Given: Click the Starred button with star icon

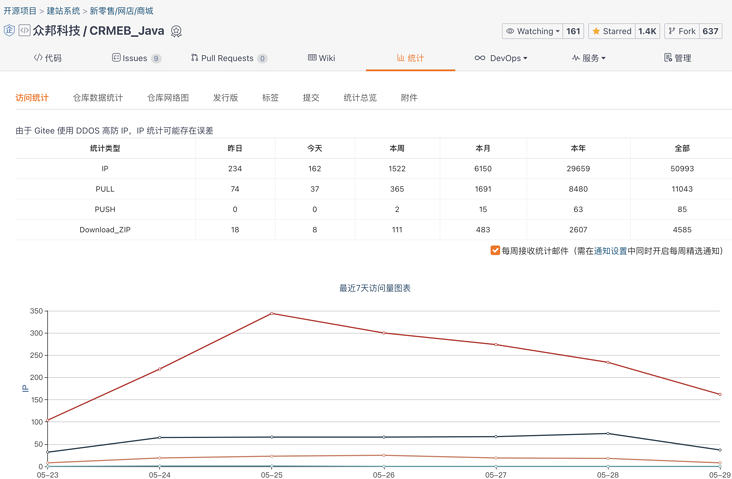Looking at the screenshot, I should [x=610, y=31].
